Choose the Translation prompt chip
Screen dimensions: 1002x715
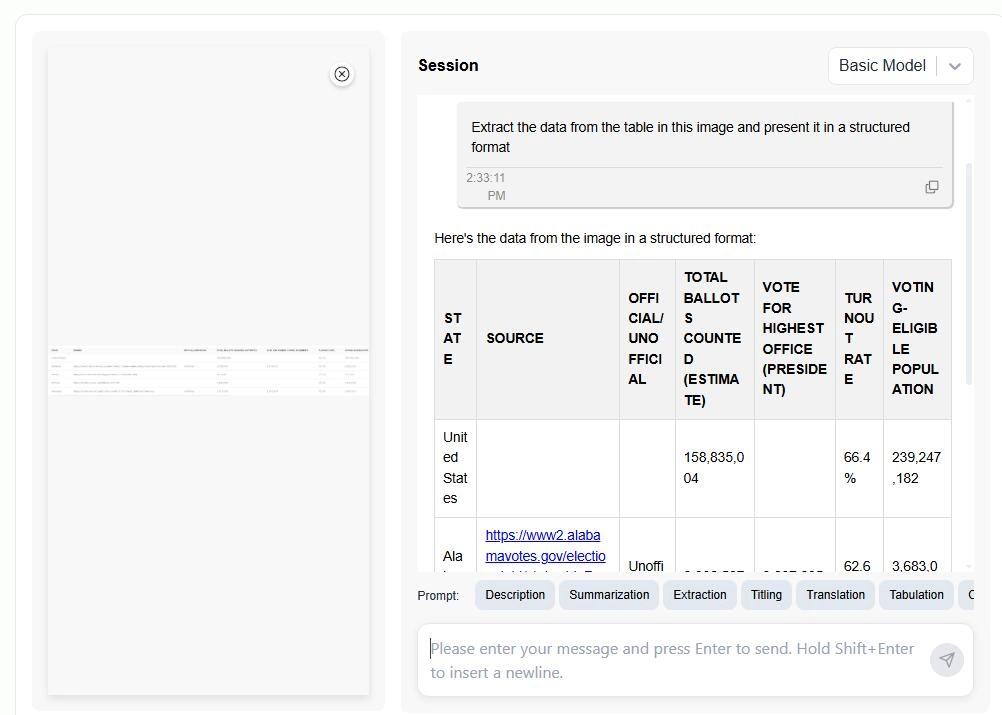click(x=835, y=595)
